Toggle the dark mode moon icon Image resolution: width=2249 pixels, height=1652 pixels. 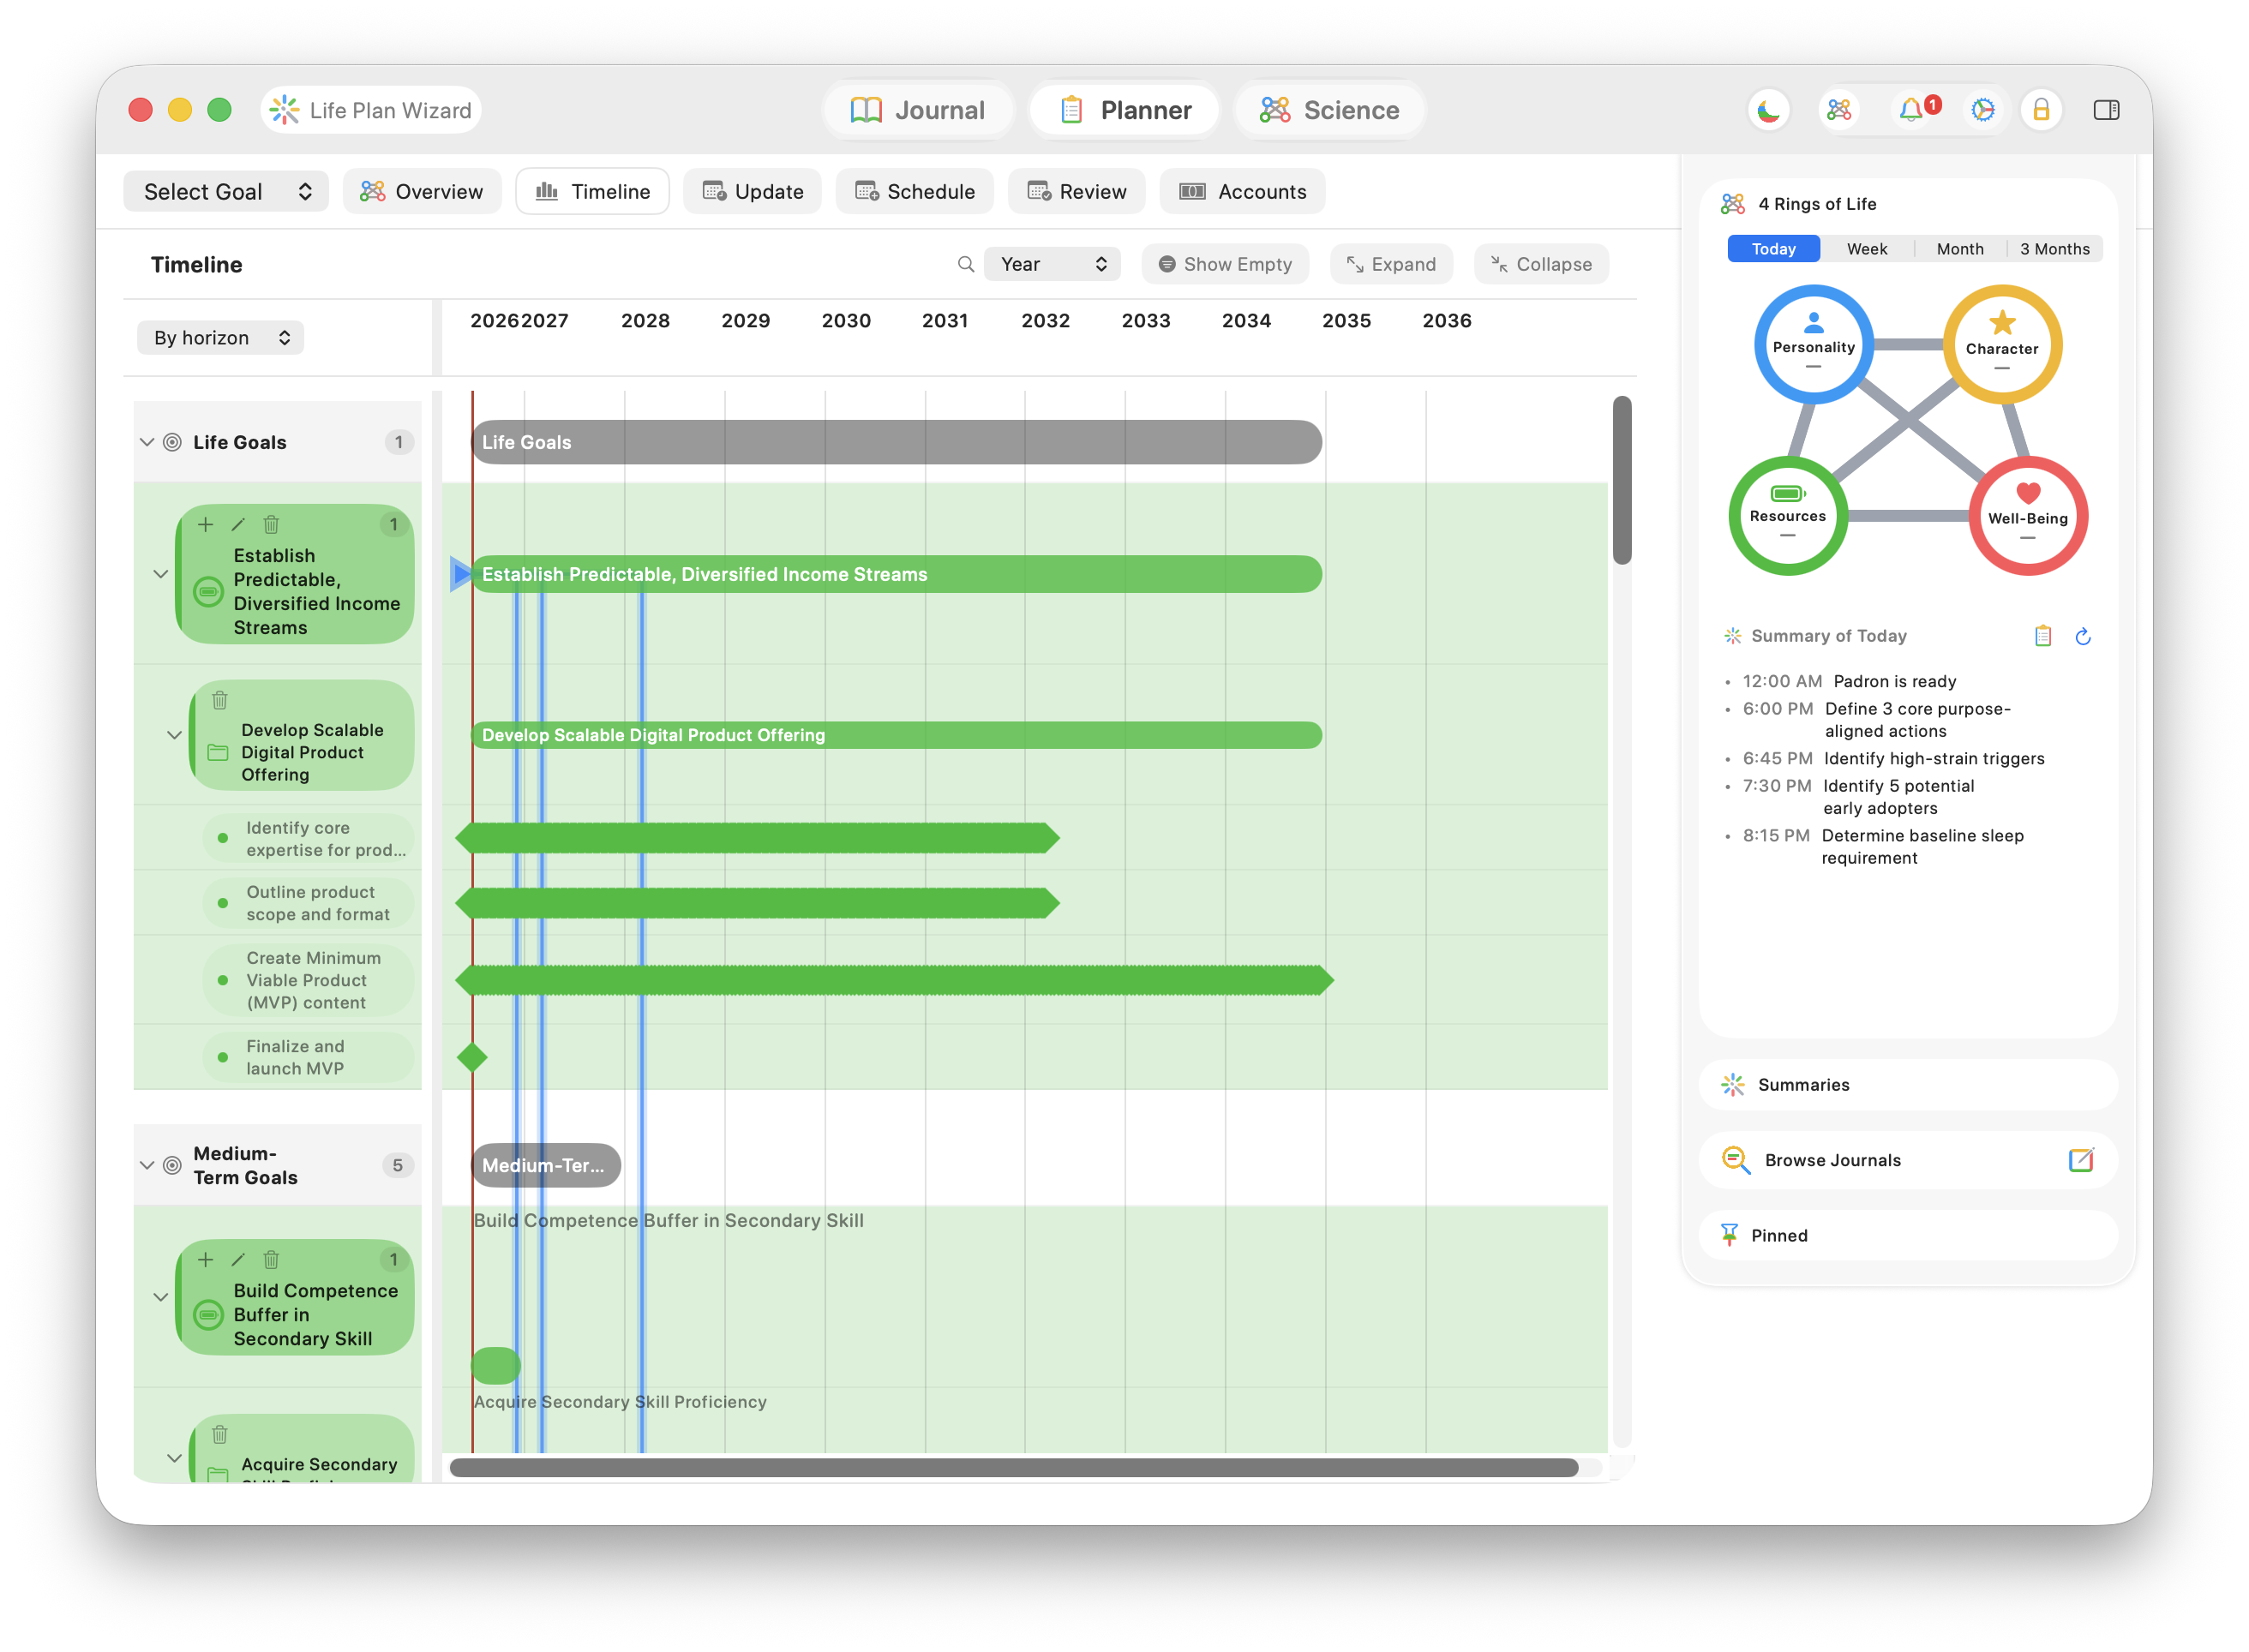(1768, 110)
